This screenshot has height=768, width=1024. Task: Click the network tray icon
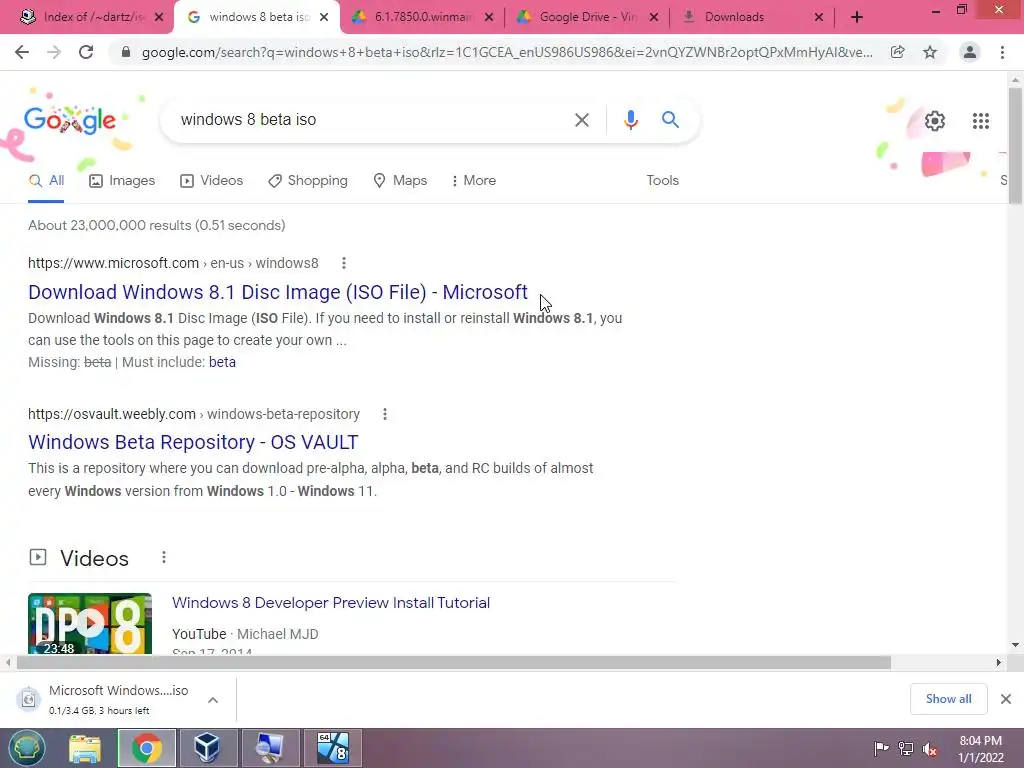tap(905, 748)
